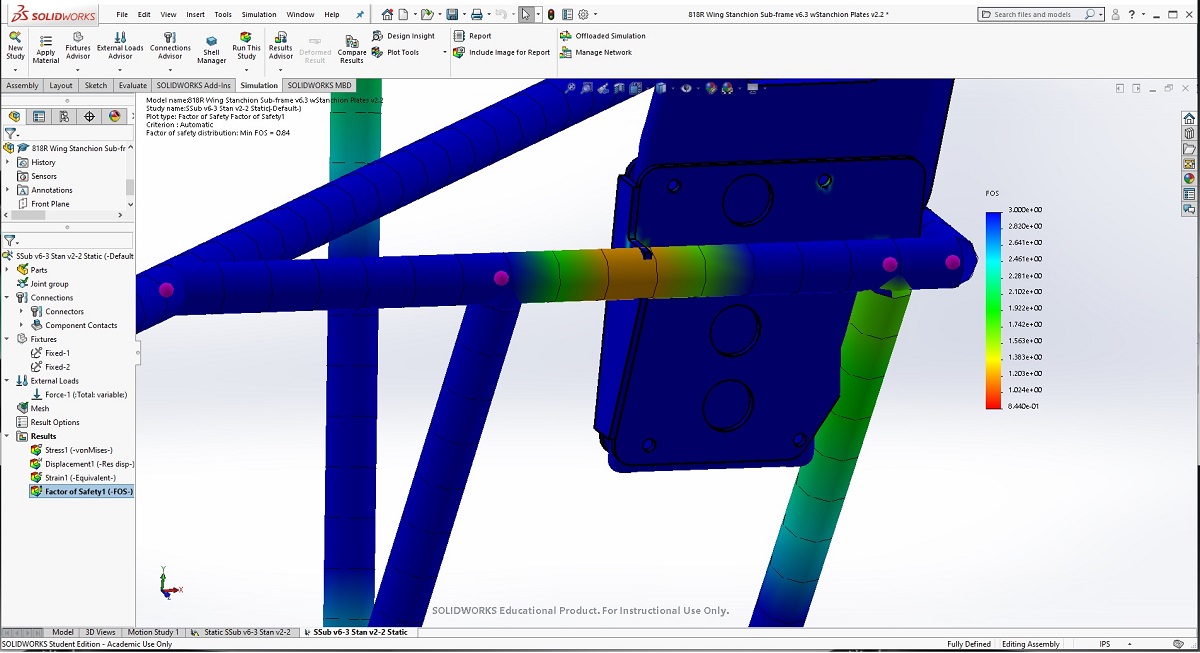Open SOLIDWORKS MBD tab
The width and height of the screenshot is (1200, 653).
[x=321, y=85]
